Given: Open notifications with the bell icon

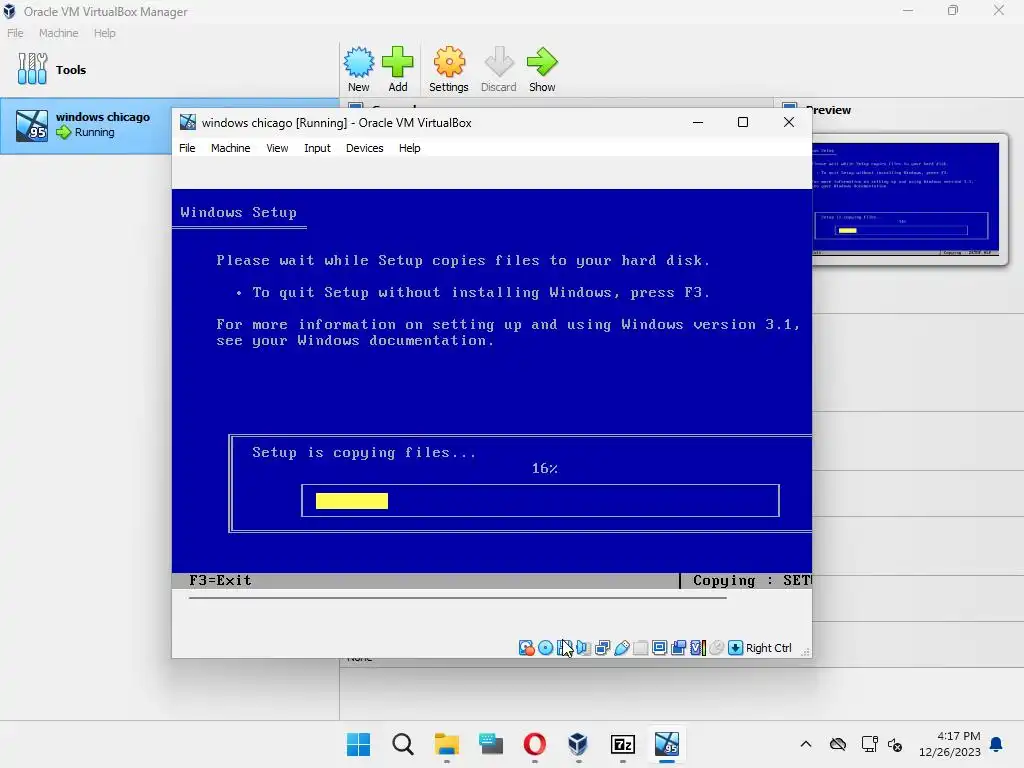Looking at the screenshot, I should coord(997,744).
